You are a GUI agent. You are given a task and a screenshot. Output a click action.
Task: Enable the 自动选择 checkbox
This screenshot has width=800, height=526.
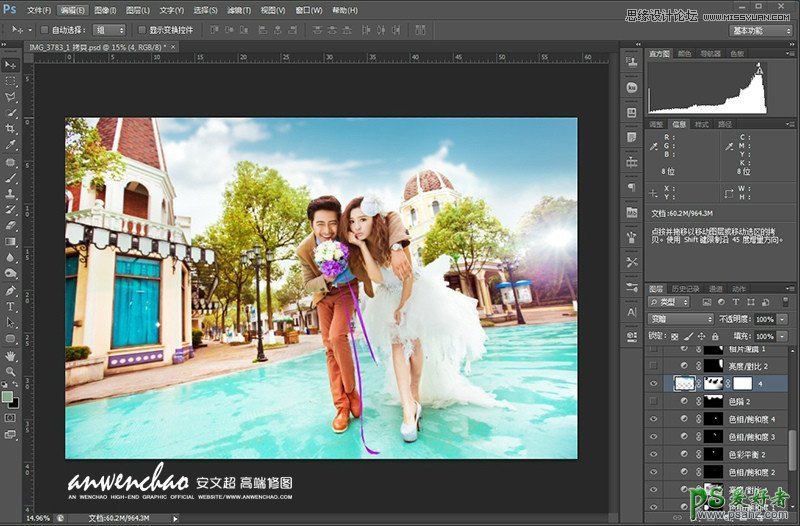tap(44, 30)
